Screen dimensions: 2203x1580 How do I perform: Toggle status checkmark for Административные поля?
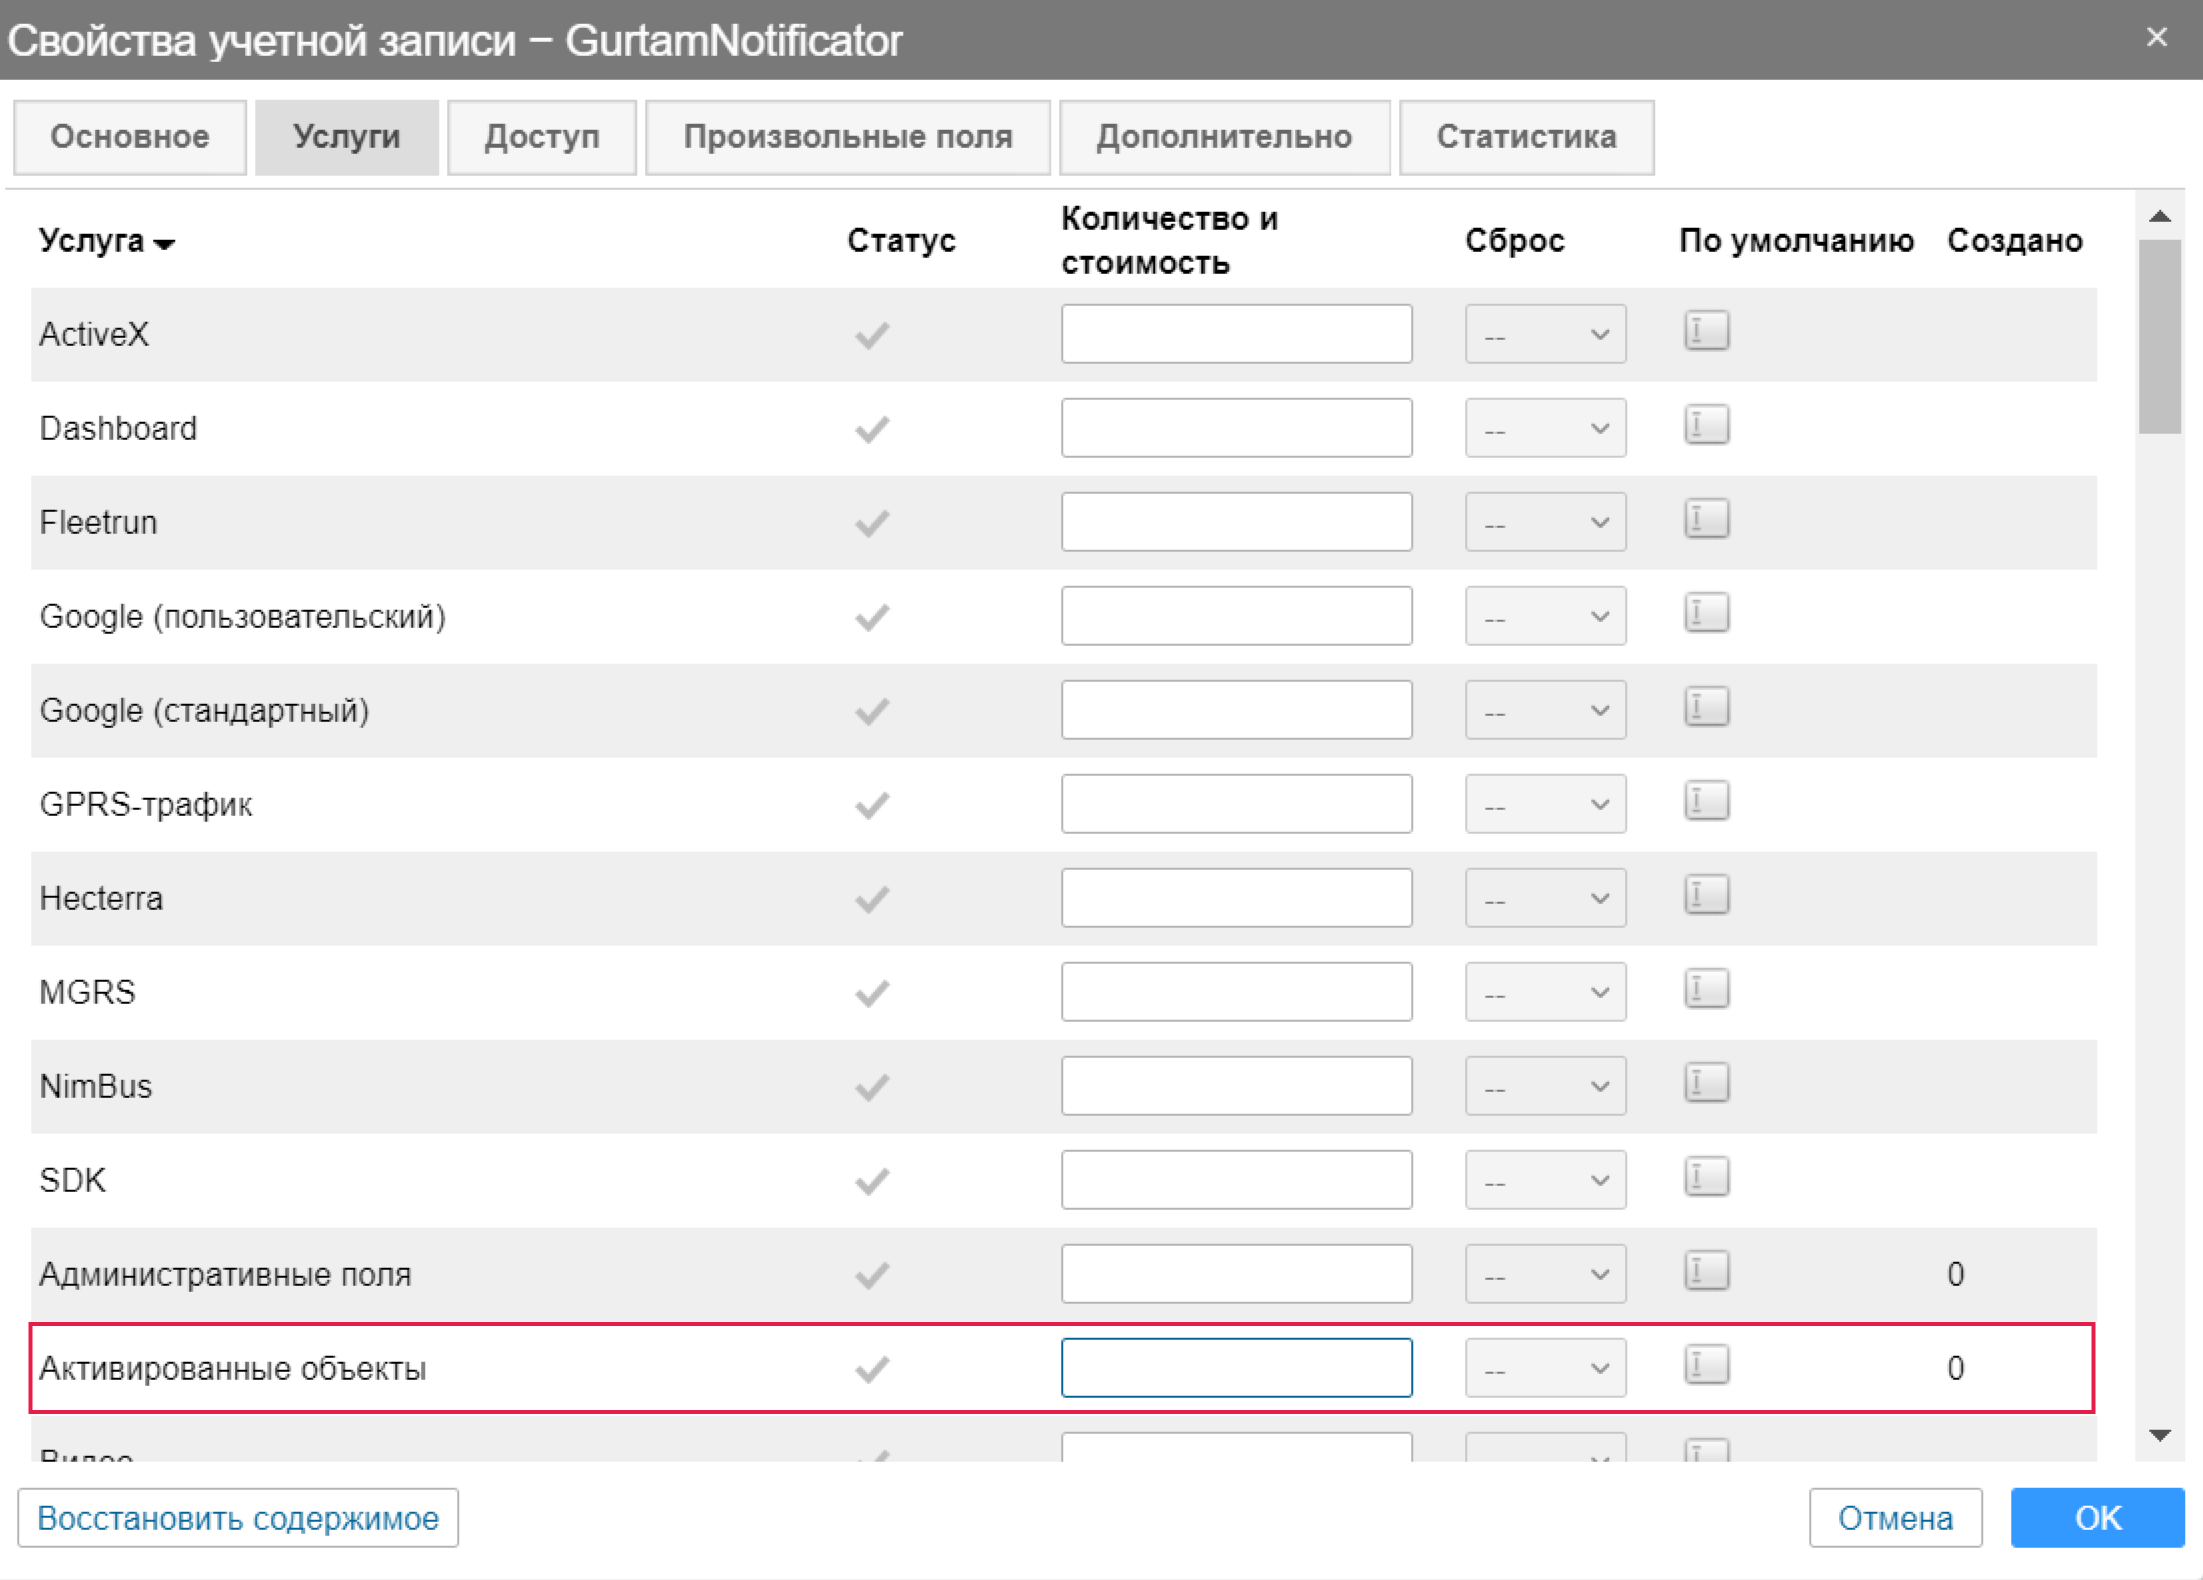(872, 1275)
